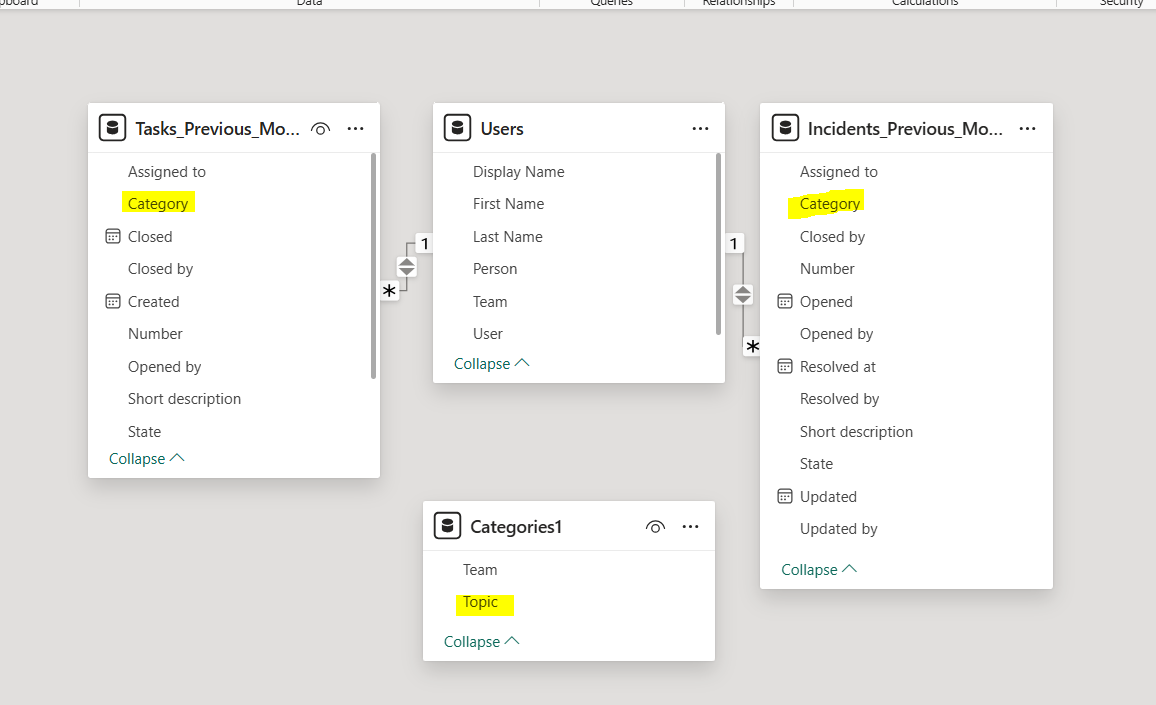Select First Name field in Users
1156x705 pixels.
[509, 204]
